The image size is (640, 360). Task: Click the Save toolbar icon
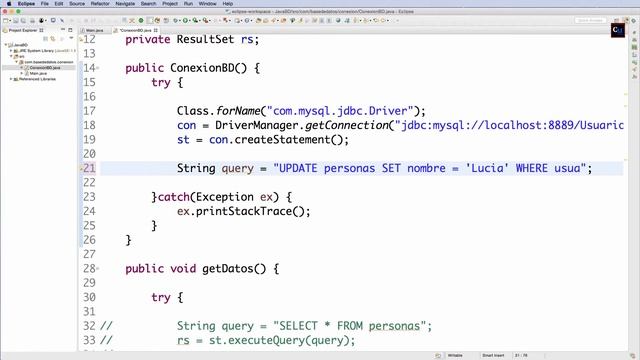click(x=16, y=20)
